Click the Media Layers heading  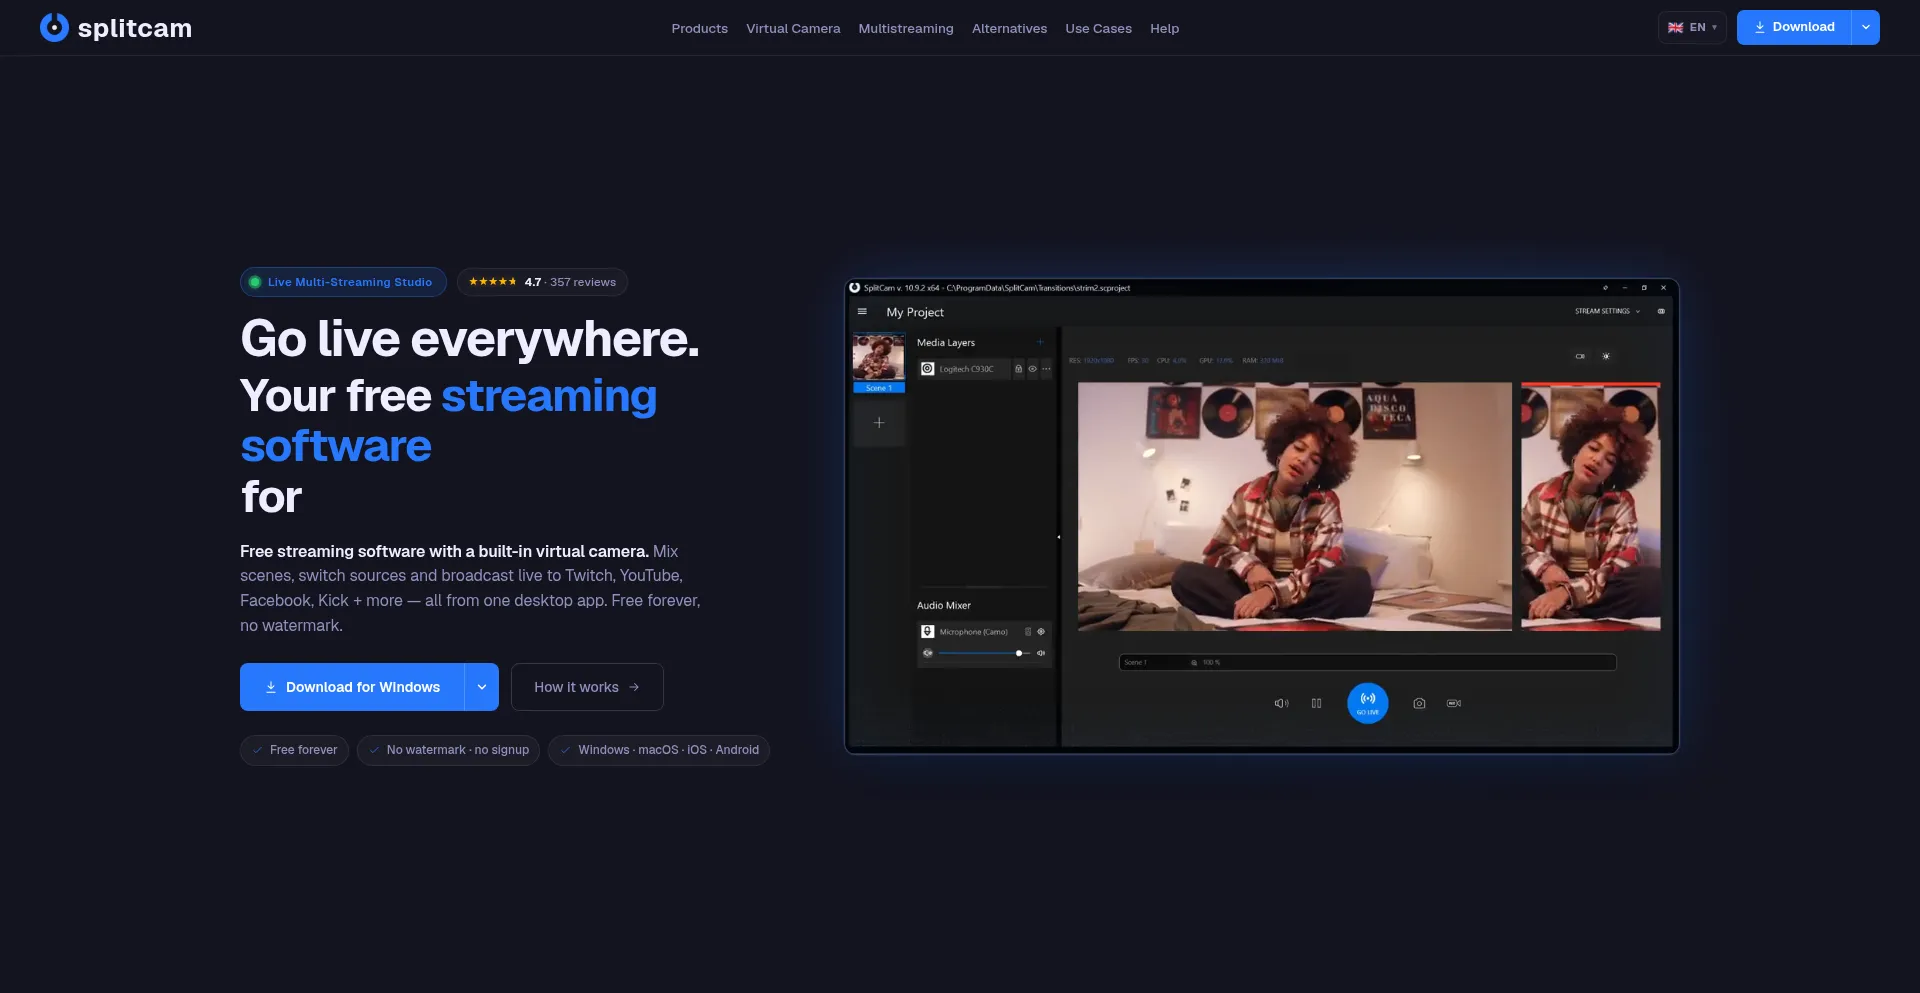click(x=946, y=342)
